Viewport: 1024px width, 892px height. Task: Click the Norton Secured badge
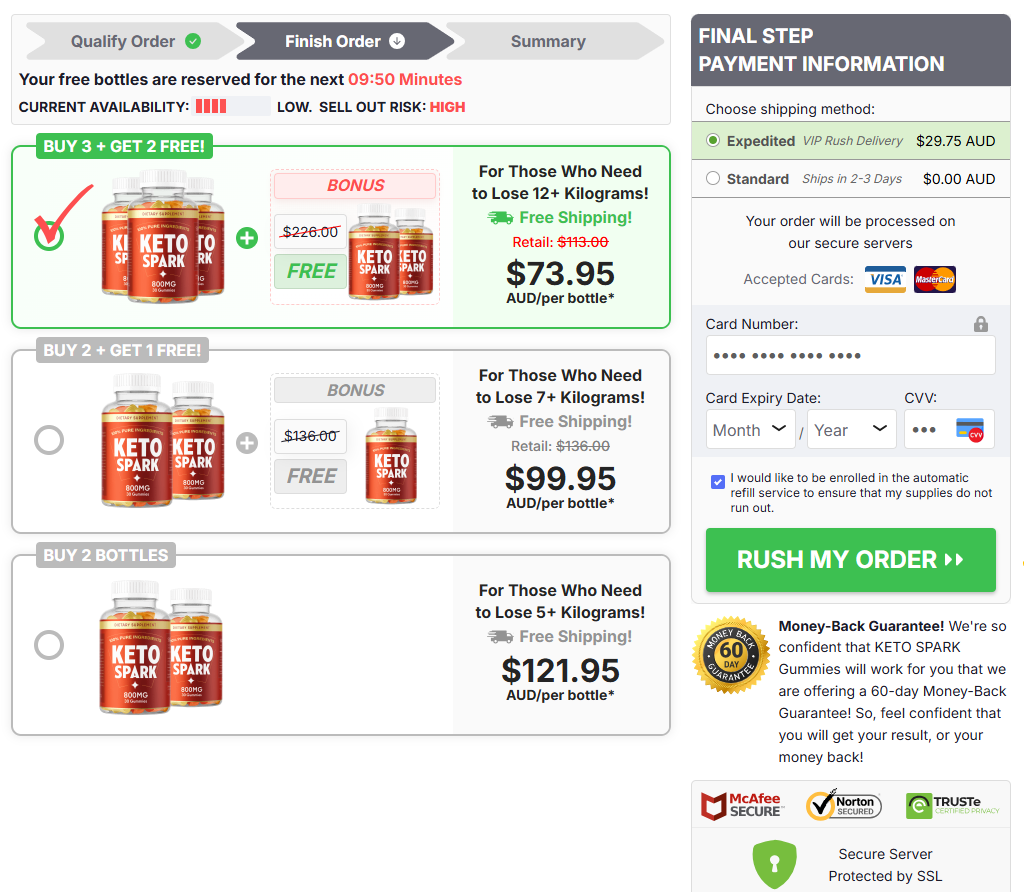(845, 805)
